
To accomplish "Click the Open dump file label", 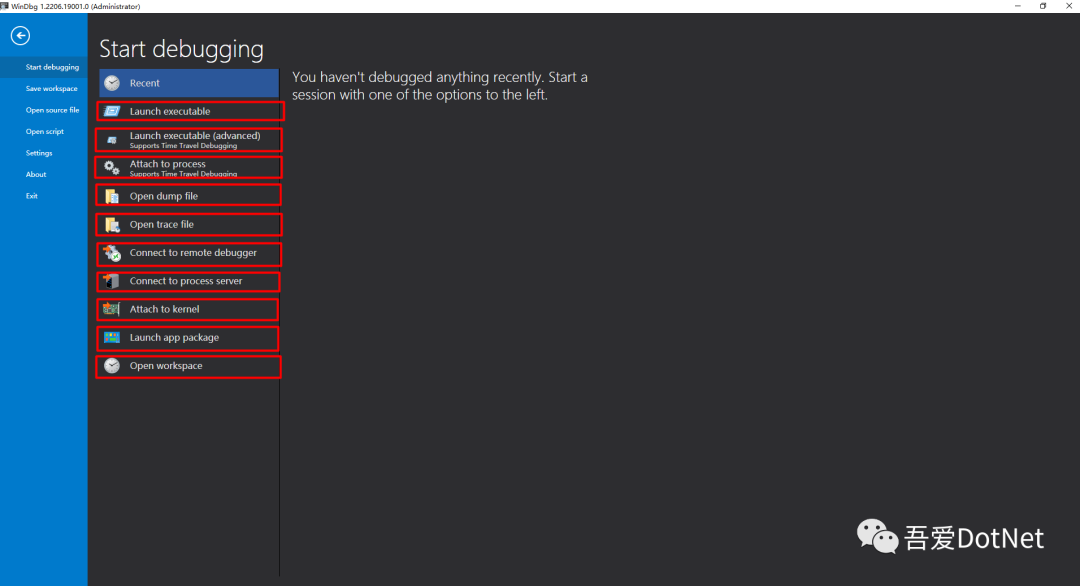I will pyautogui.click(x=164, y=196).
